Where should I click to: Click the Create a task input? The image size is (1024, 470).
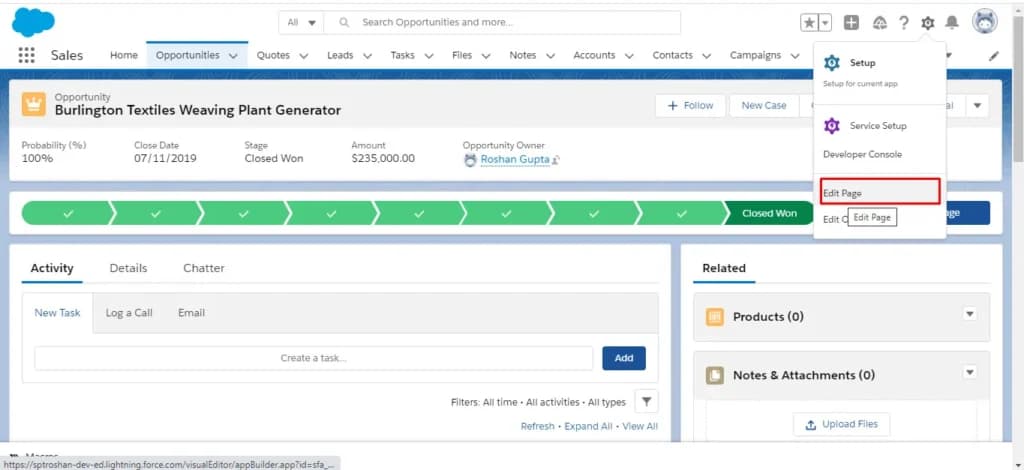click(313, 358)
